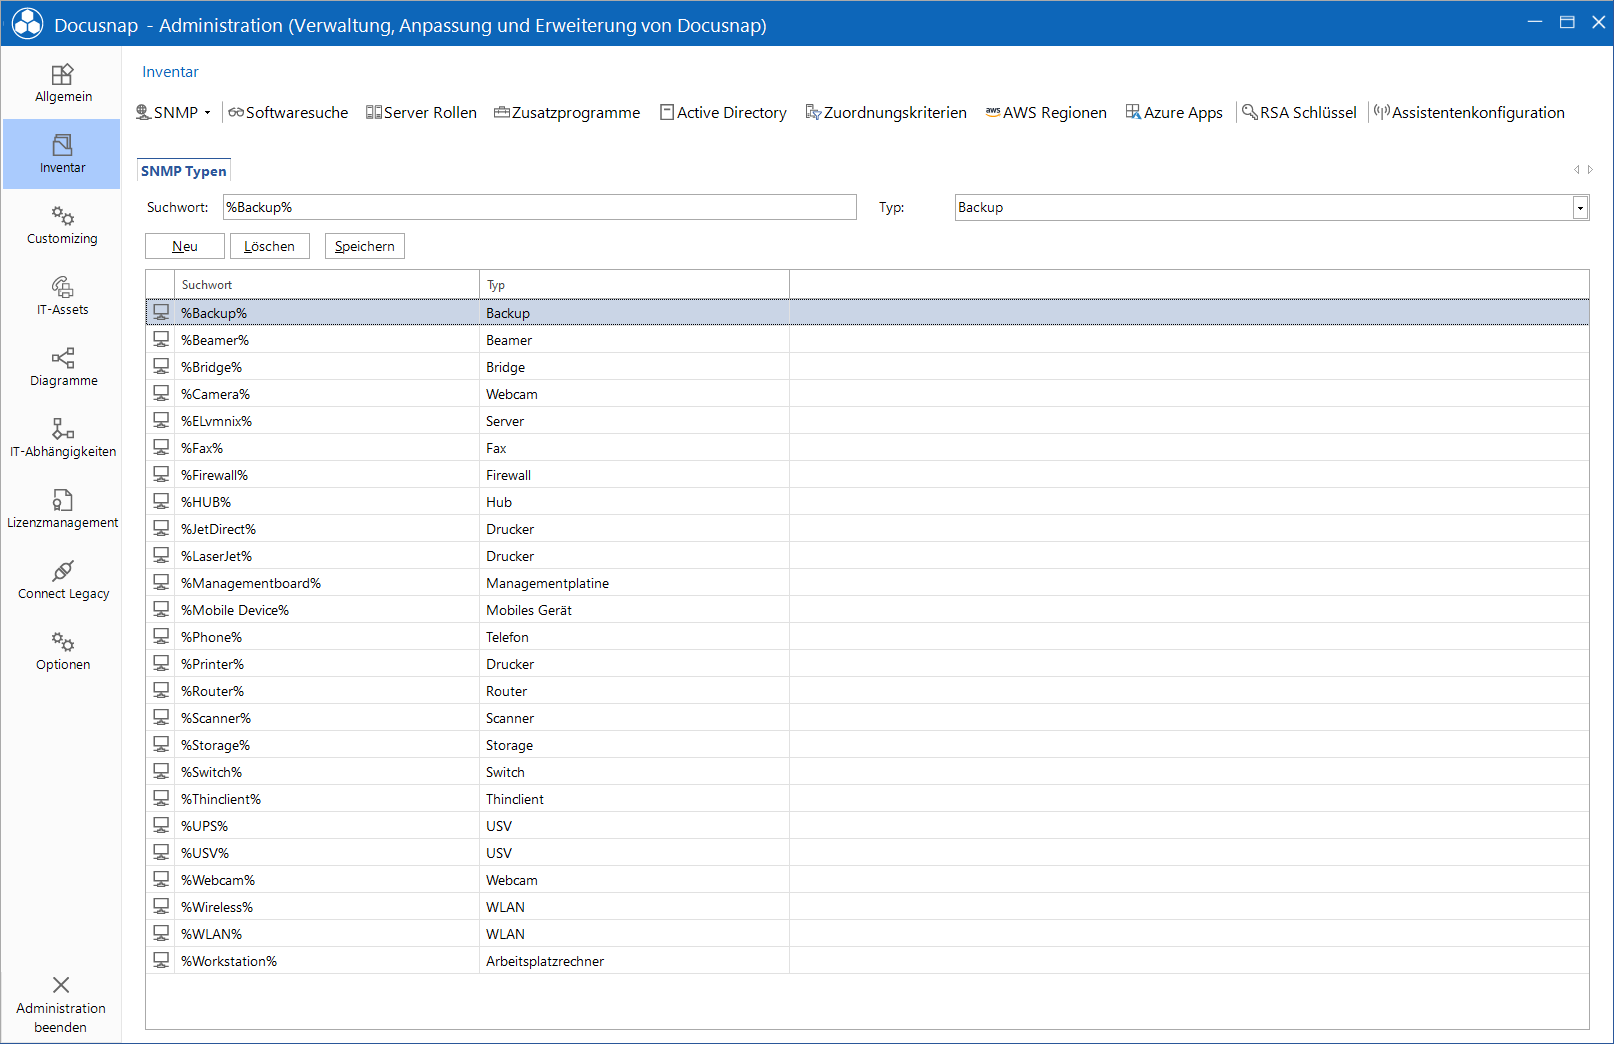Viewport: 1614px width, 1044px height.
Task: Expand the SNMP dropdown arrow
Action: tap(208, 112)
